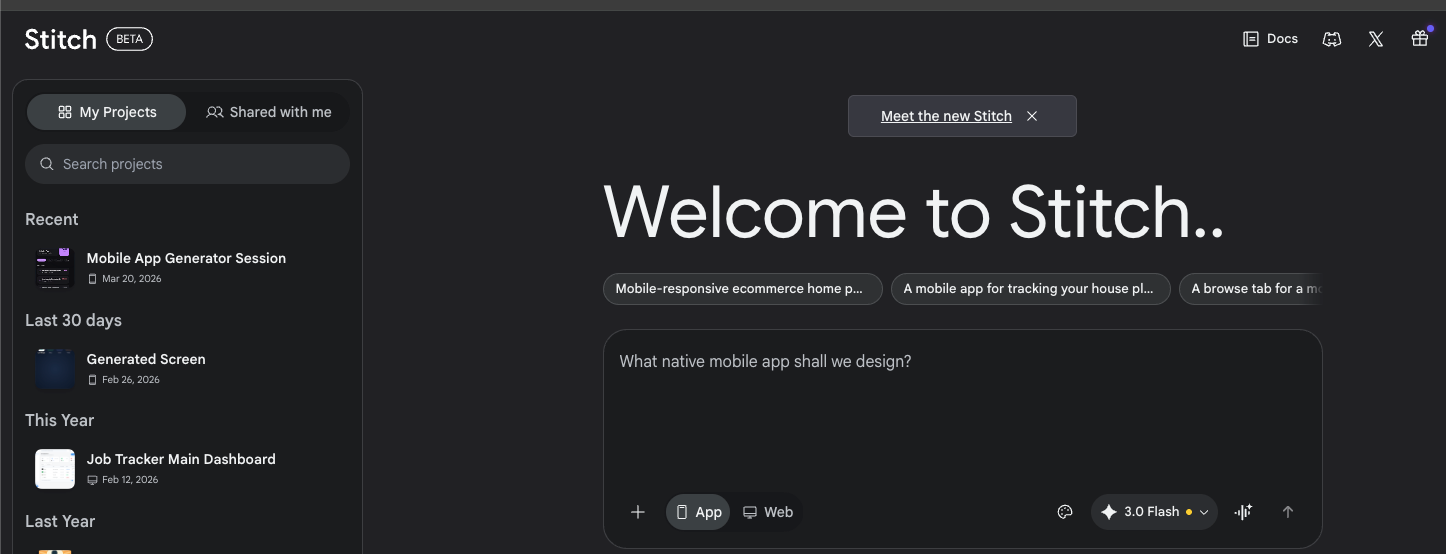Pick the house plants tracking app suggestion
Screen dimensions: 1446x554
(x=1030, y=288)
